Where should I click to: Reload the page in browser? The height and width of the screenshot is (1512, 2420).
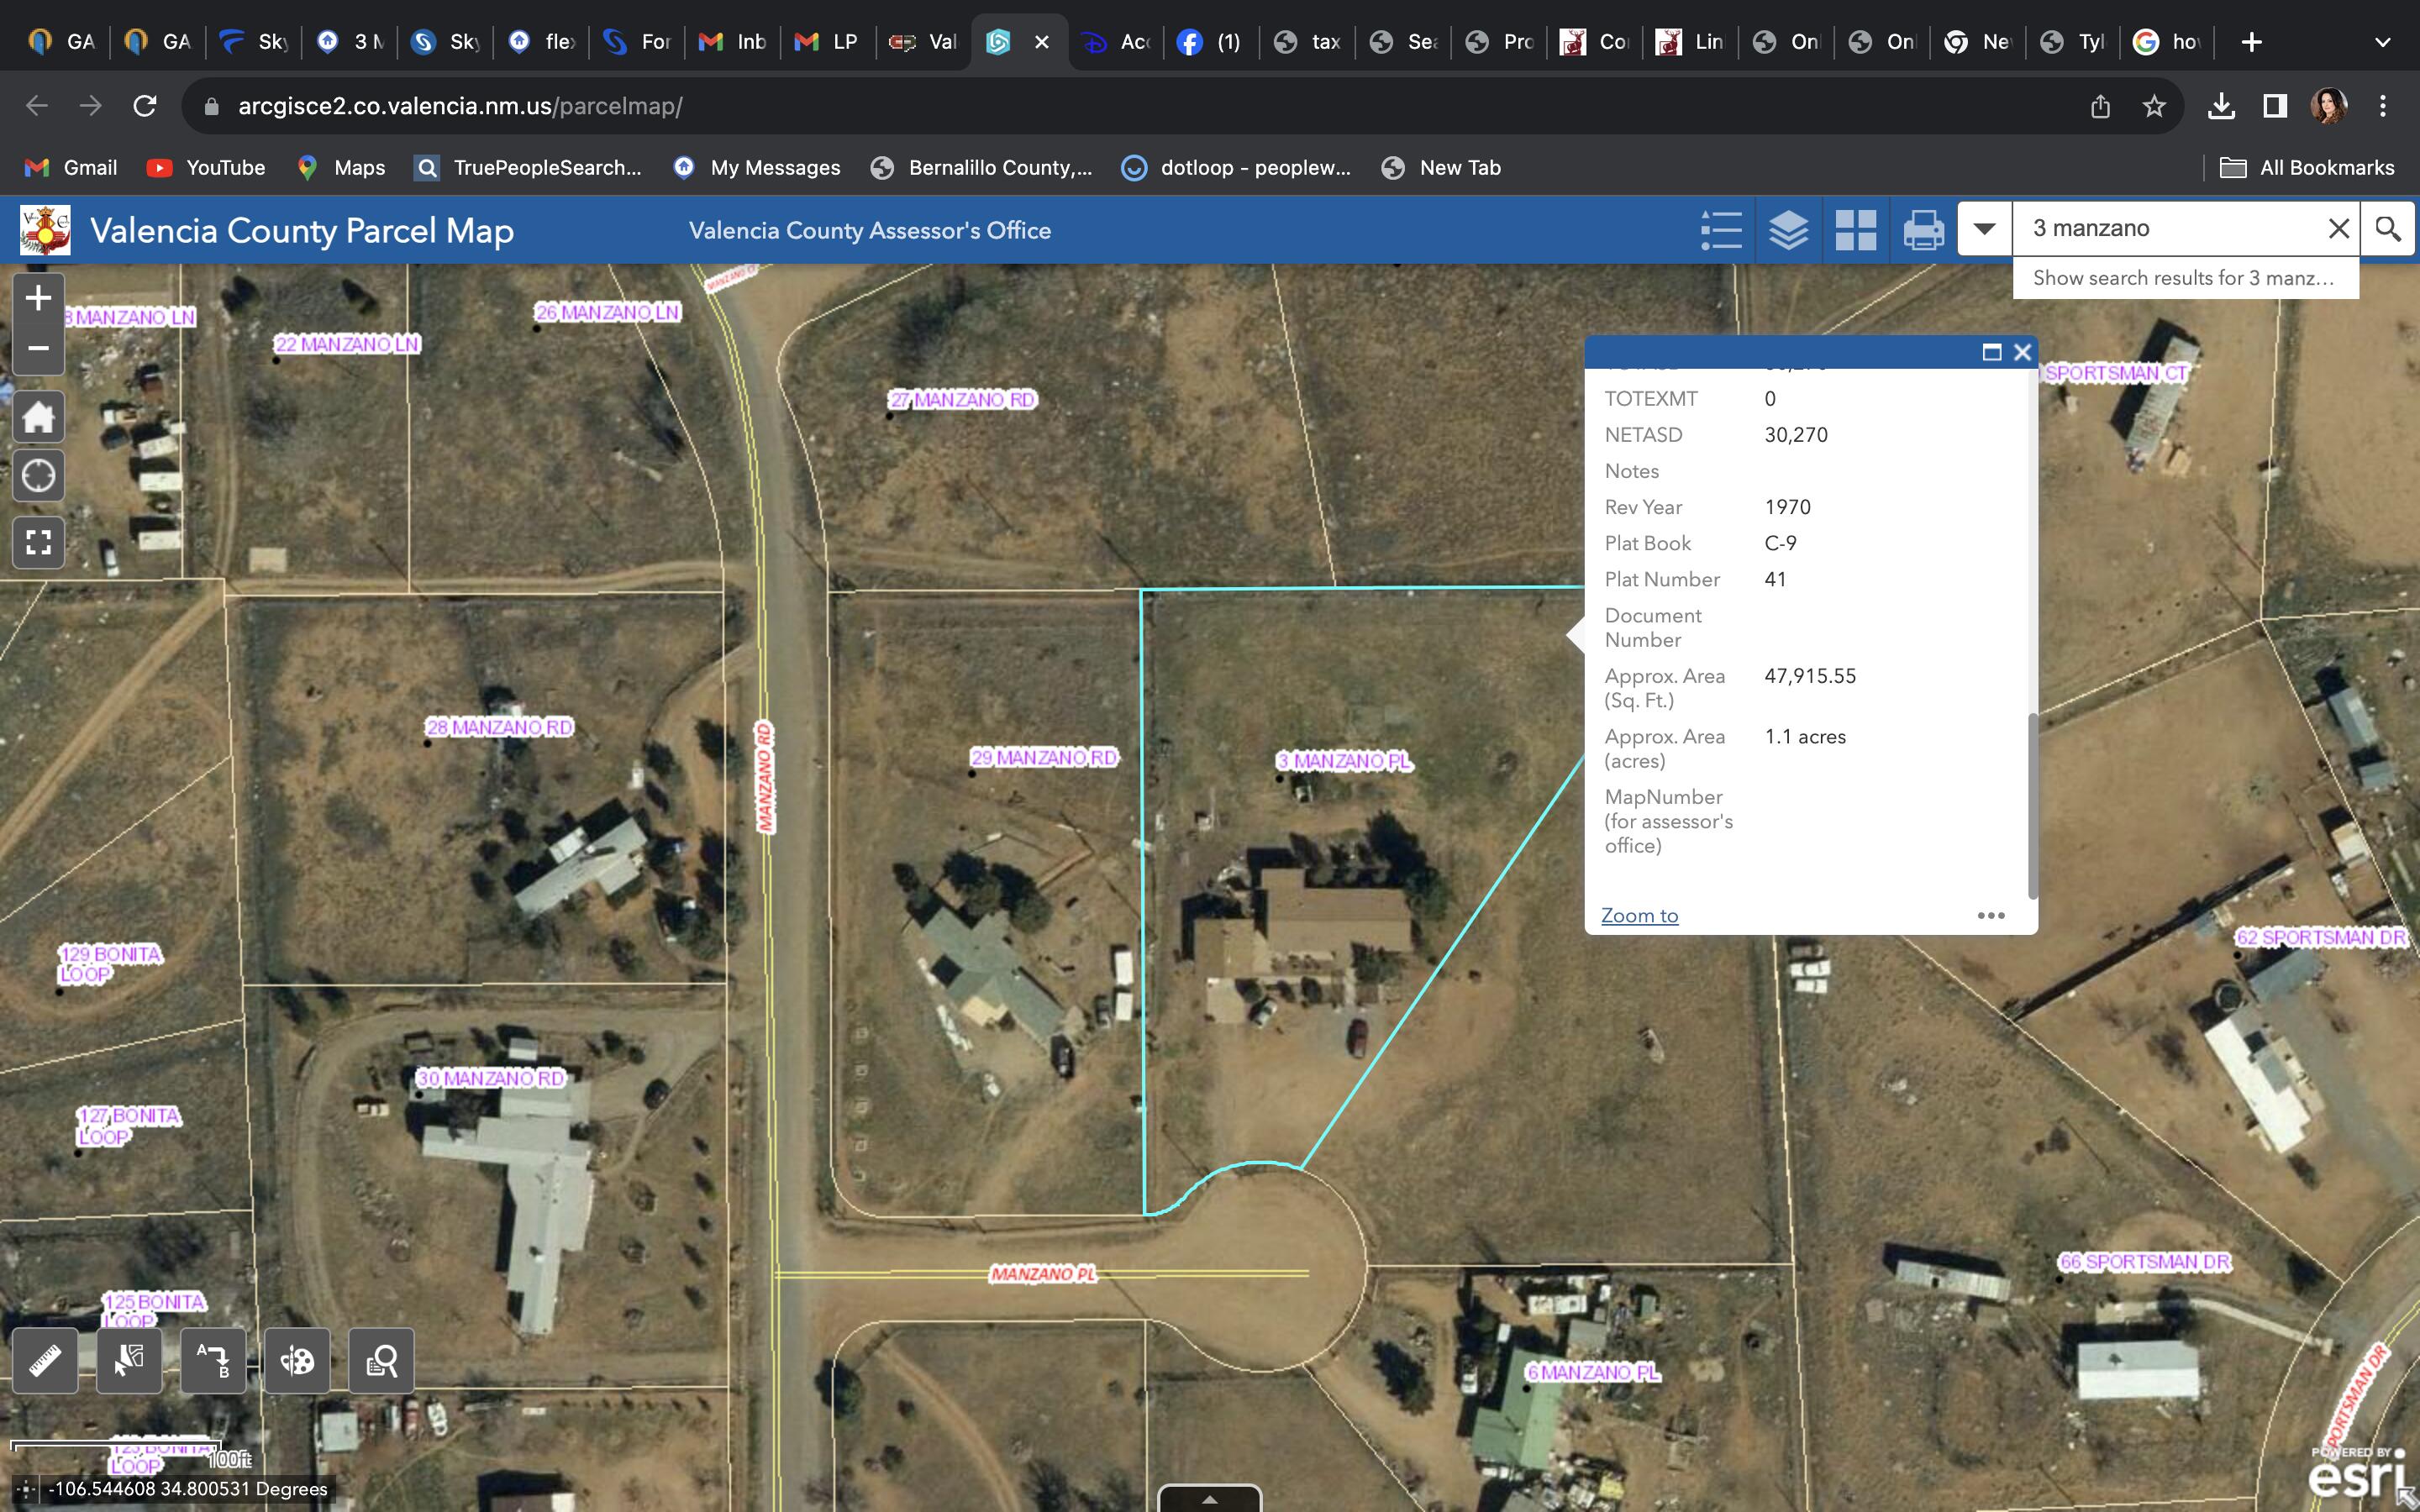point(145,106)
